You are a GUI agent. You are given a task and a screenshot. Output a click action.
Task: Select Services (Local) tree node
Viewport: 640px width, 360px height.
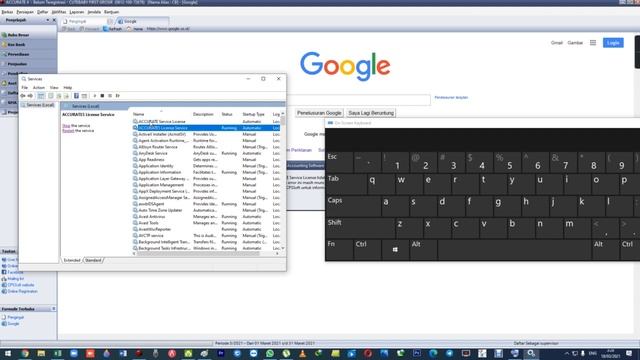[x=40, y=105]
